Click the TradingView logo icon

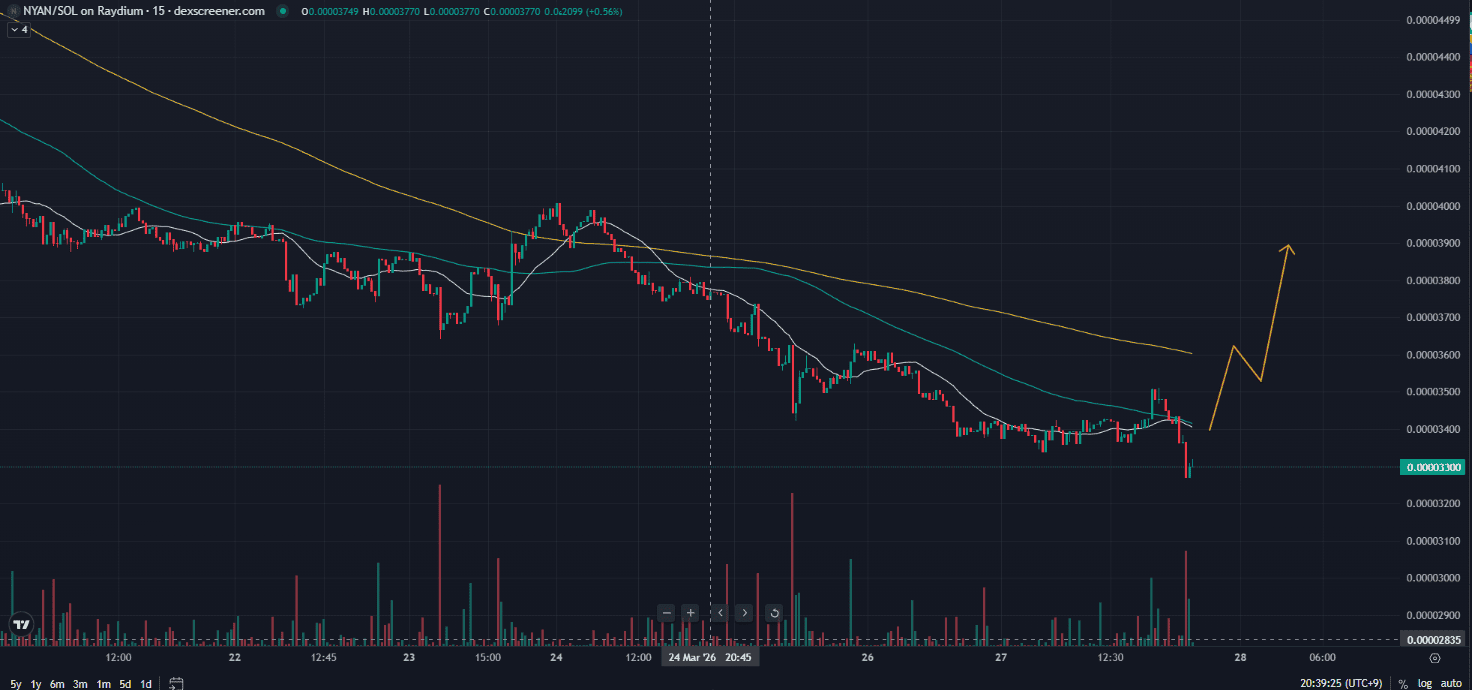point(20,624)
